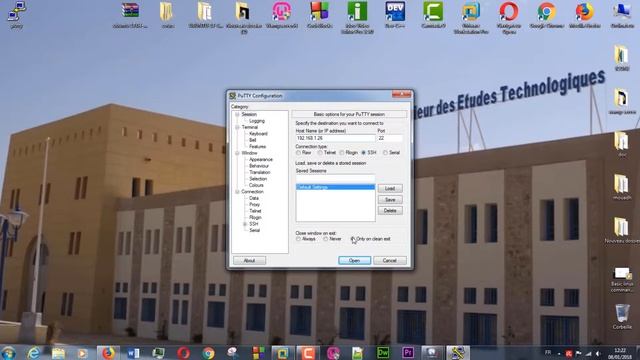Click the Port number field
The image size is (640, 360).
click(x=390, y=138)
